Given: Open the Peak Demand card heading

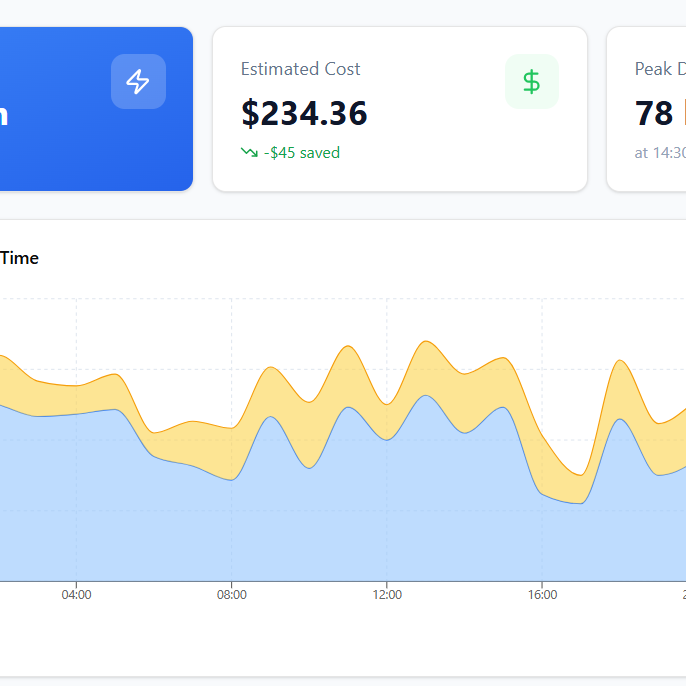Looking at the screenshot, I should point(659,69).
